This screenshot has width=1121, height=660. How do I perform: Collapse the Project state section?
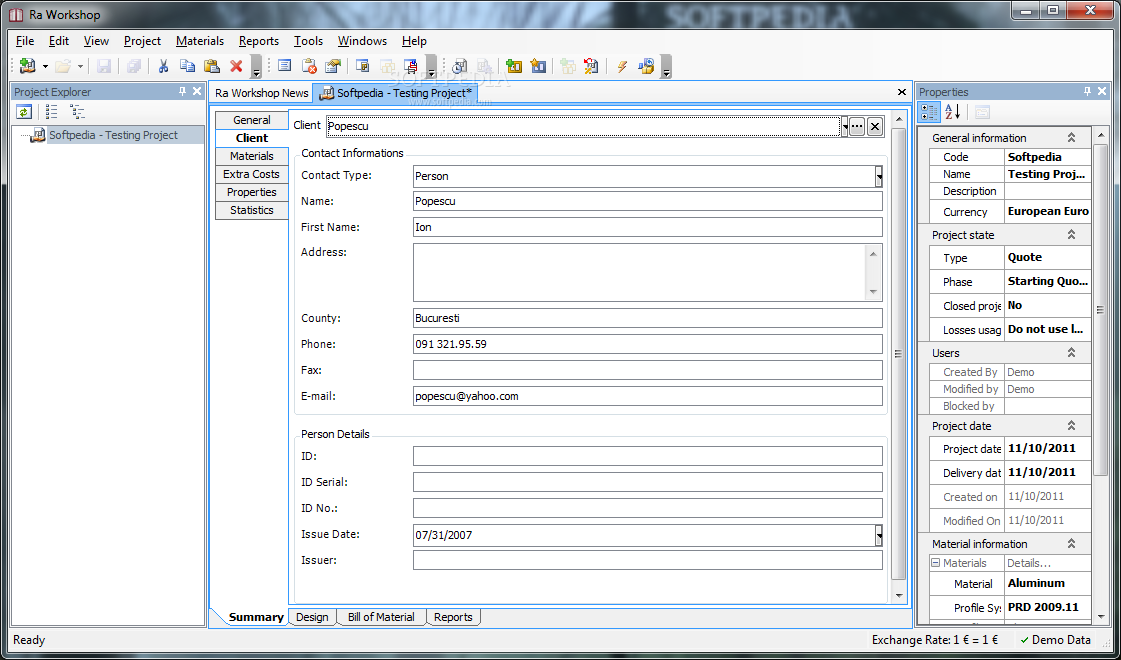pyautogui.click(x=1071, y=235)
